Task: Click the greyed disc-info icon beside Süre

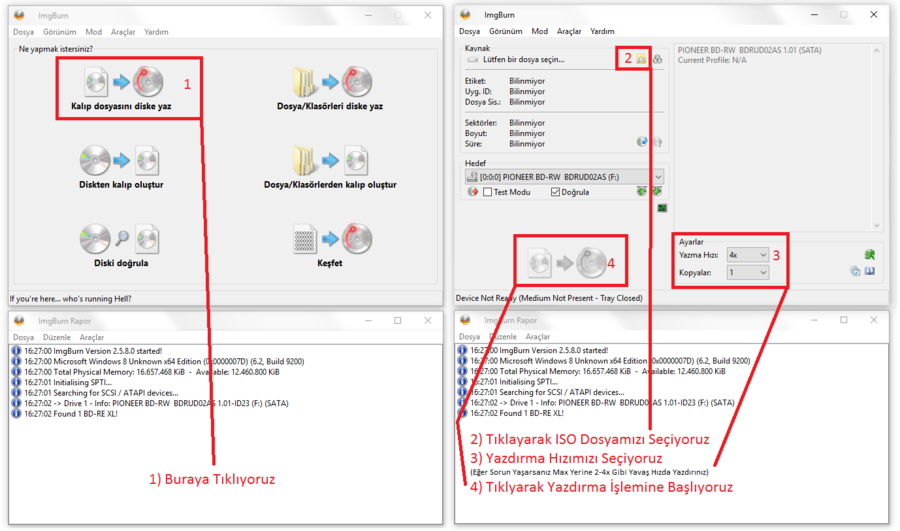Action: [657, 142]
